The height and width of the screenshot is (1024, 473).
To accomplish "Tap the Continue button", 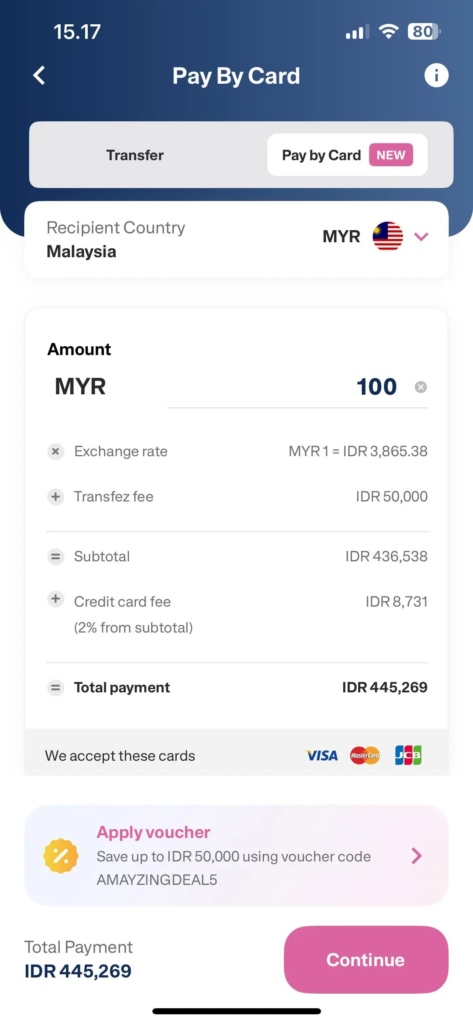I will click(366, 959).
